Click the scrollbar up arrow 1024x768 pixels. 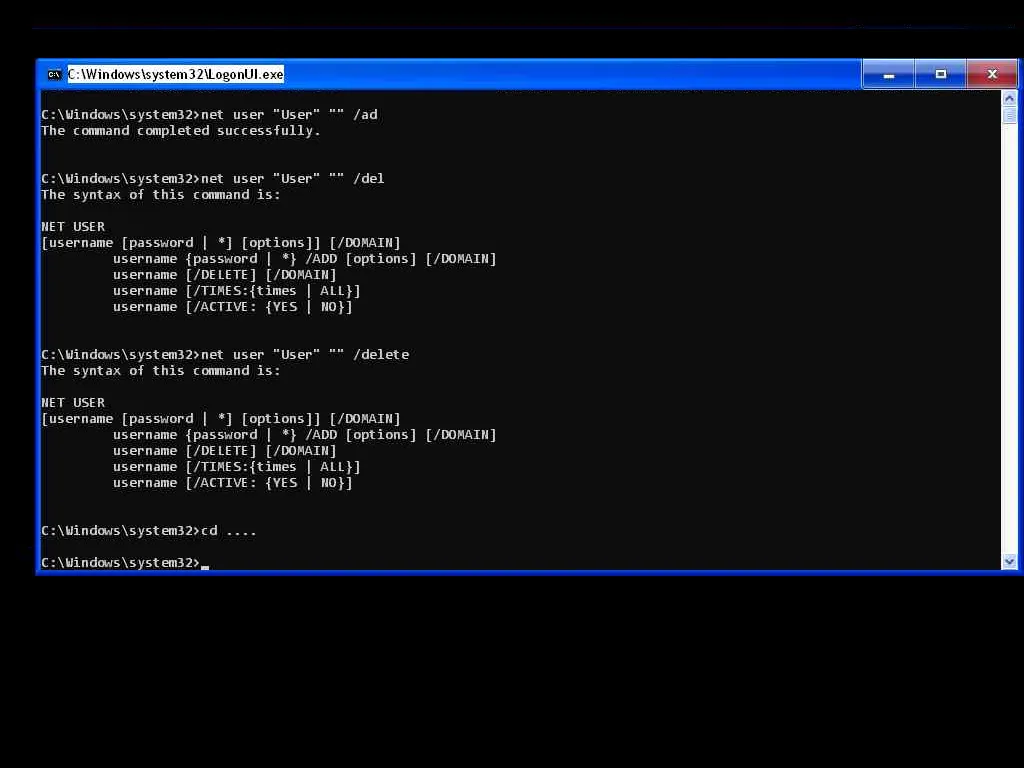click(1009, 99)
